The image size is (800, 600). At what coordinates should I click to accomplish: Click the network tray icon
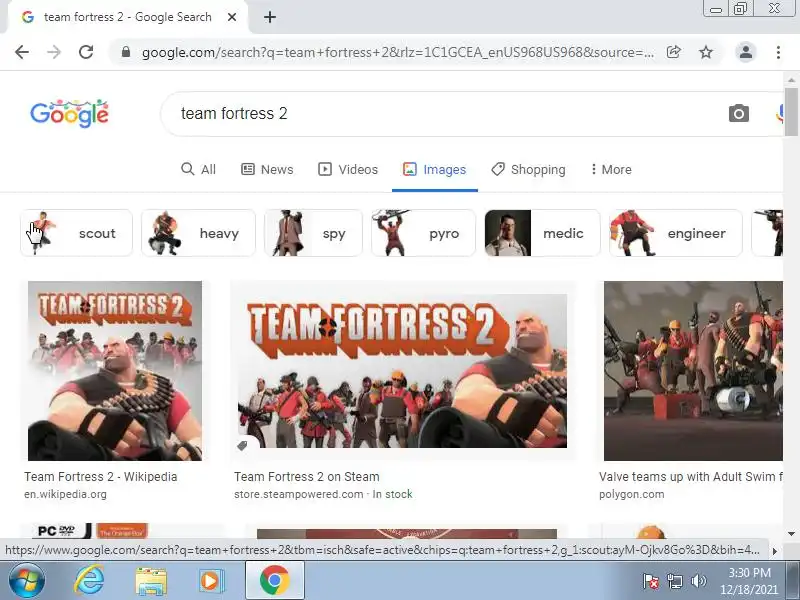674,581
